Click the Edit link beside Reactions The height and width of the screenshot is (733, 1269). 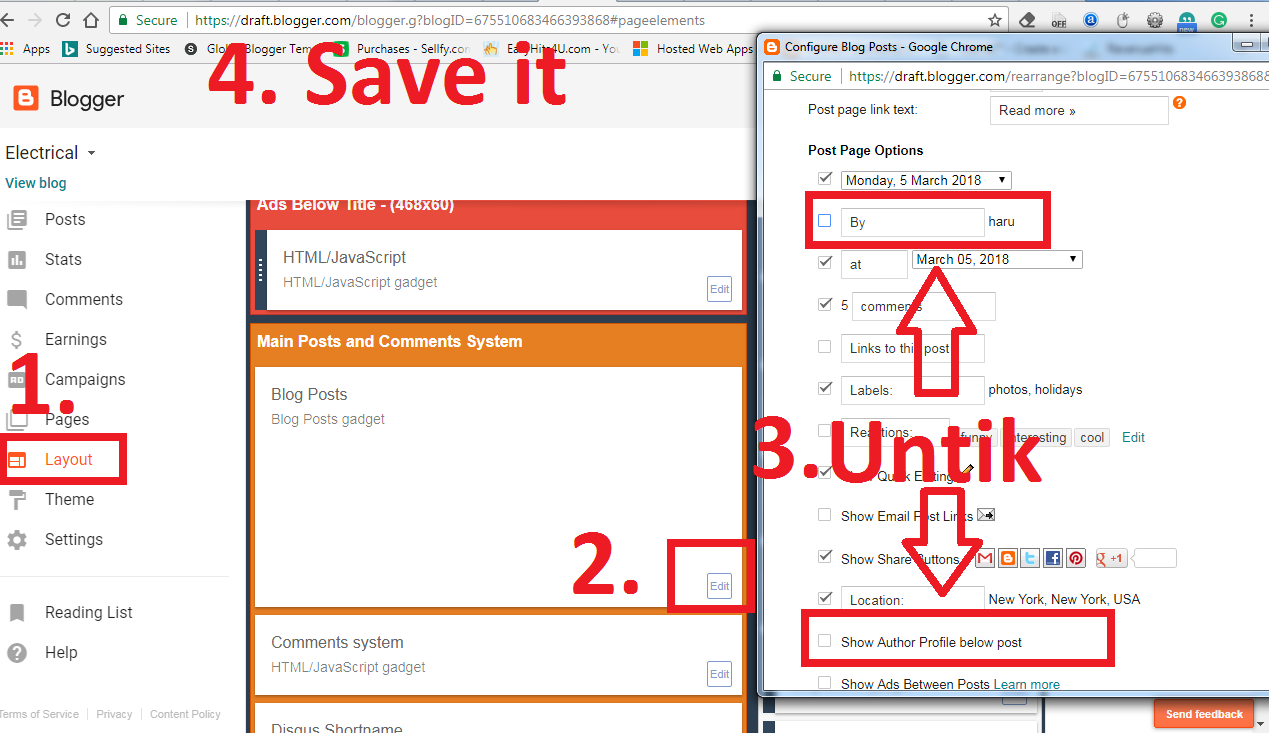pyautogui.click(x=1133, y=437)
